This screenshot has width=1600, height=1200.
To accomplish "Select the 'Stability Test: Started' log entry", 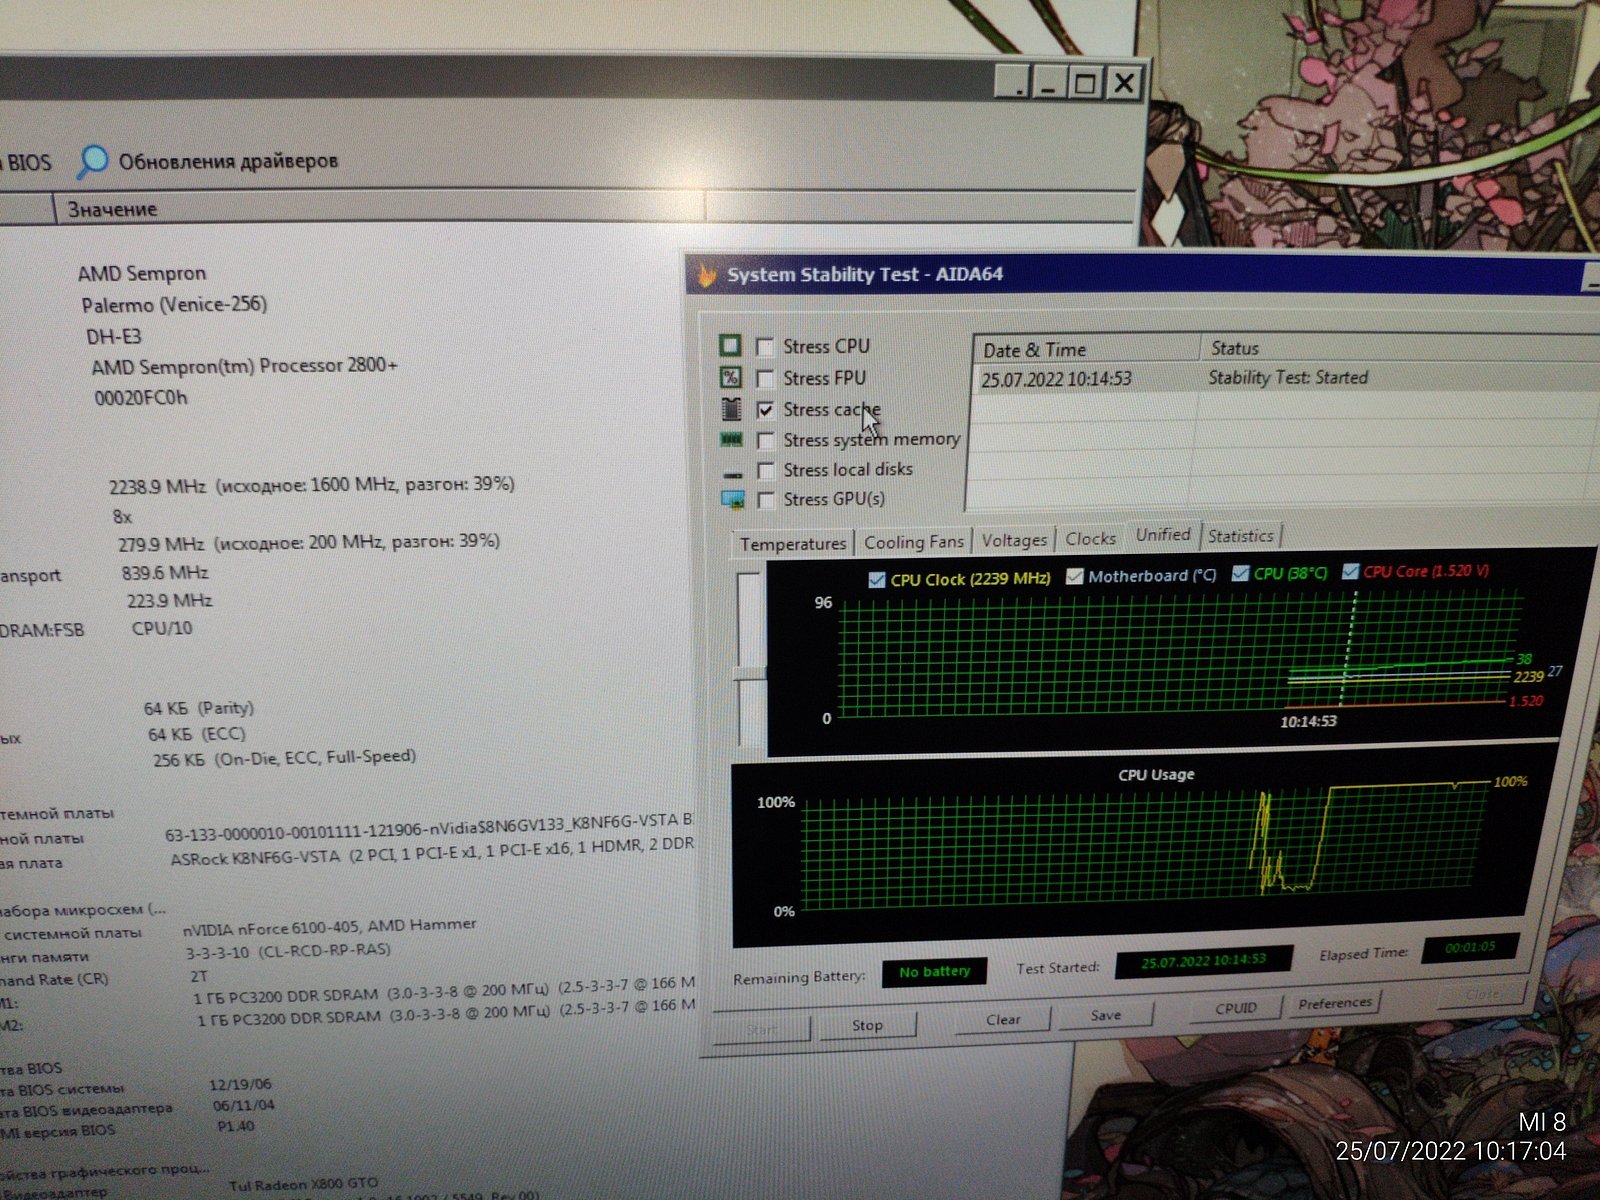I will click(1286, 378).
